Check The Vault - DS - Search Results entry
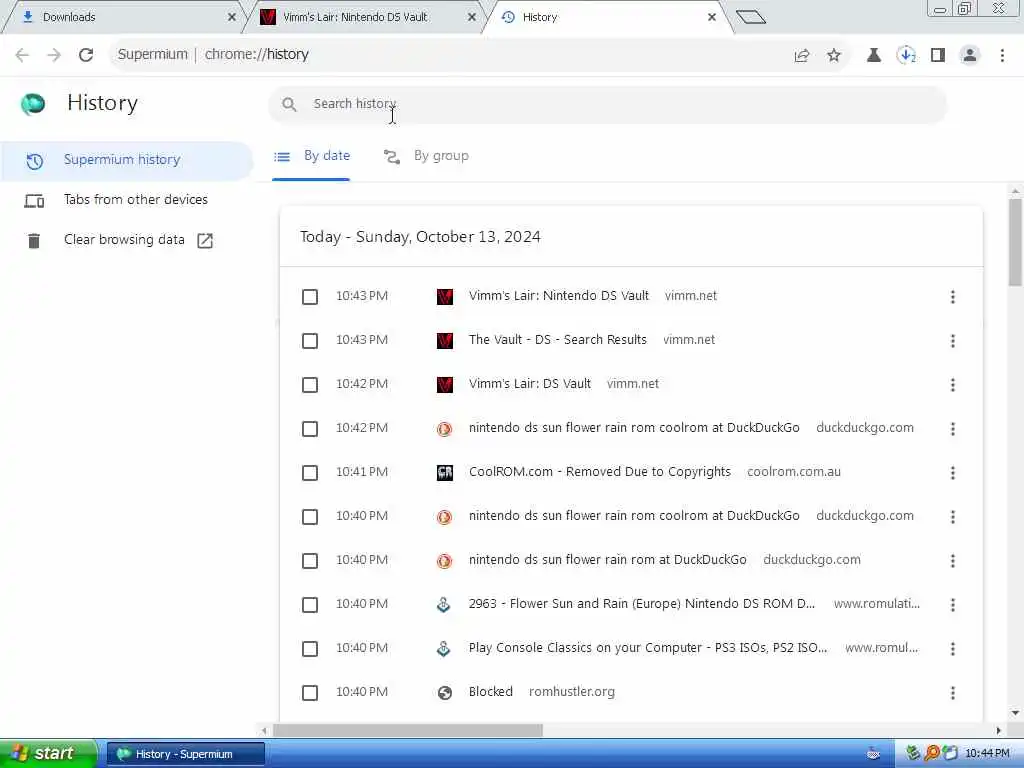1024x768 pixels. pos(310,341)
